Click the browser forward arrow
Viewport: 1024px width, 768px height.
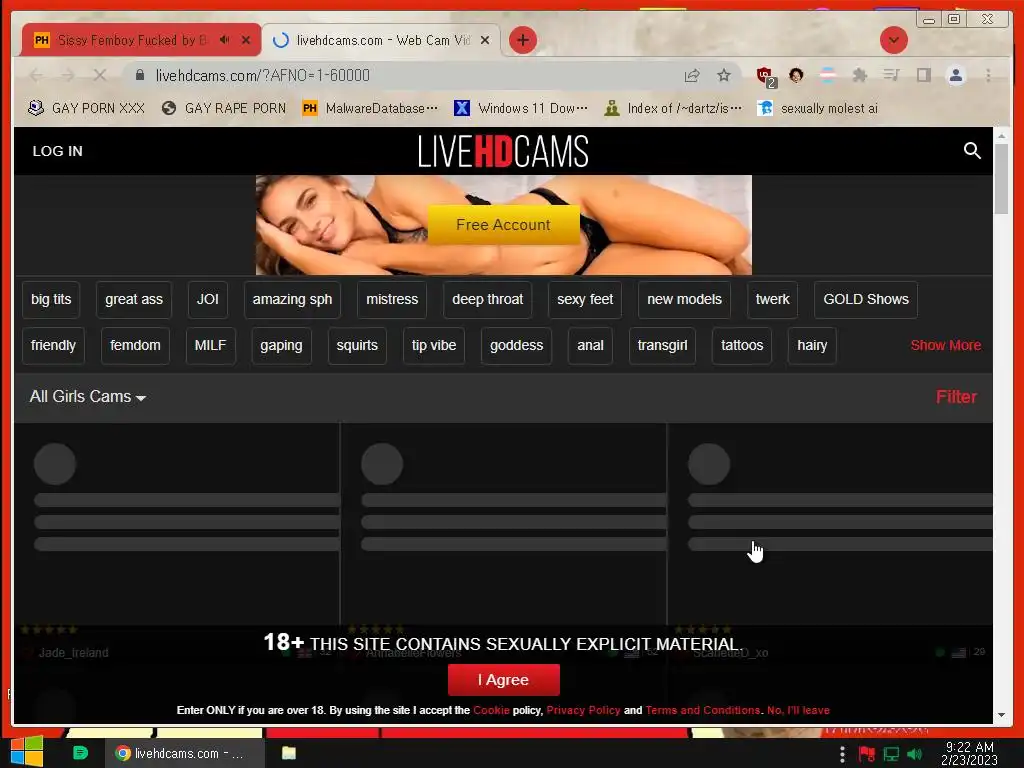point(68,76)
